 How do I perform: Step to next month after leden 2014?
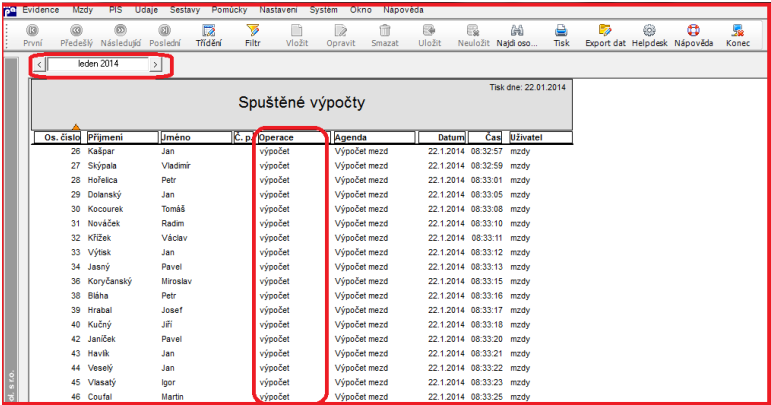click(155, 64)
